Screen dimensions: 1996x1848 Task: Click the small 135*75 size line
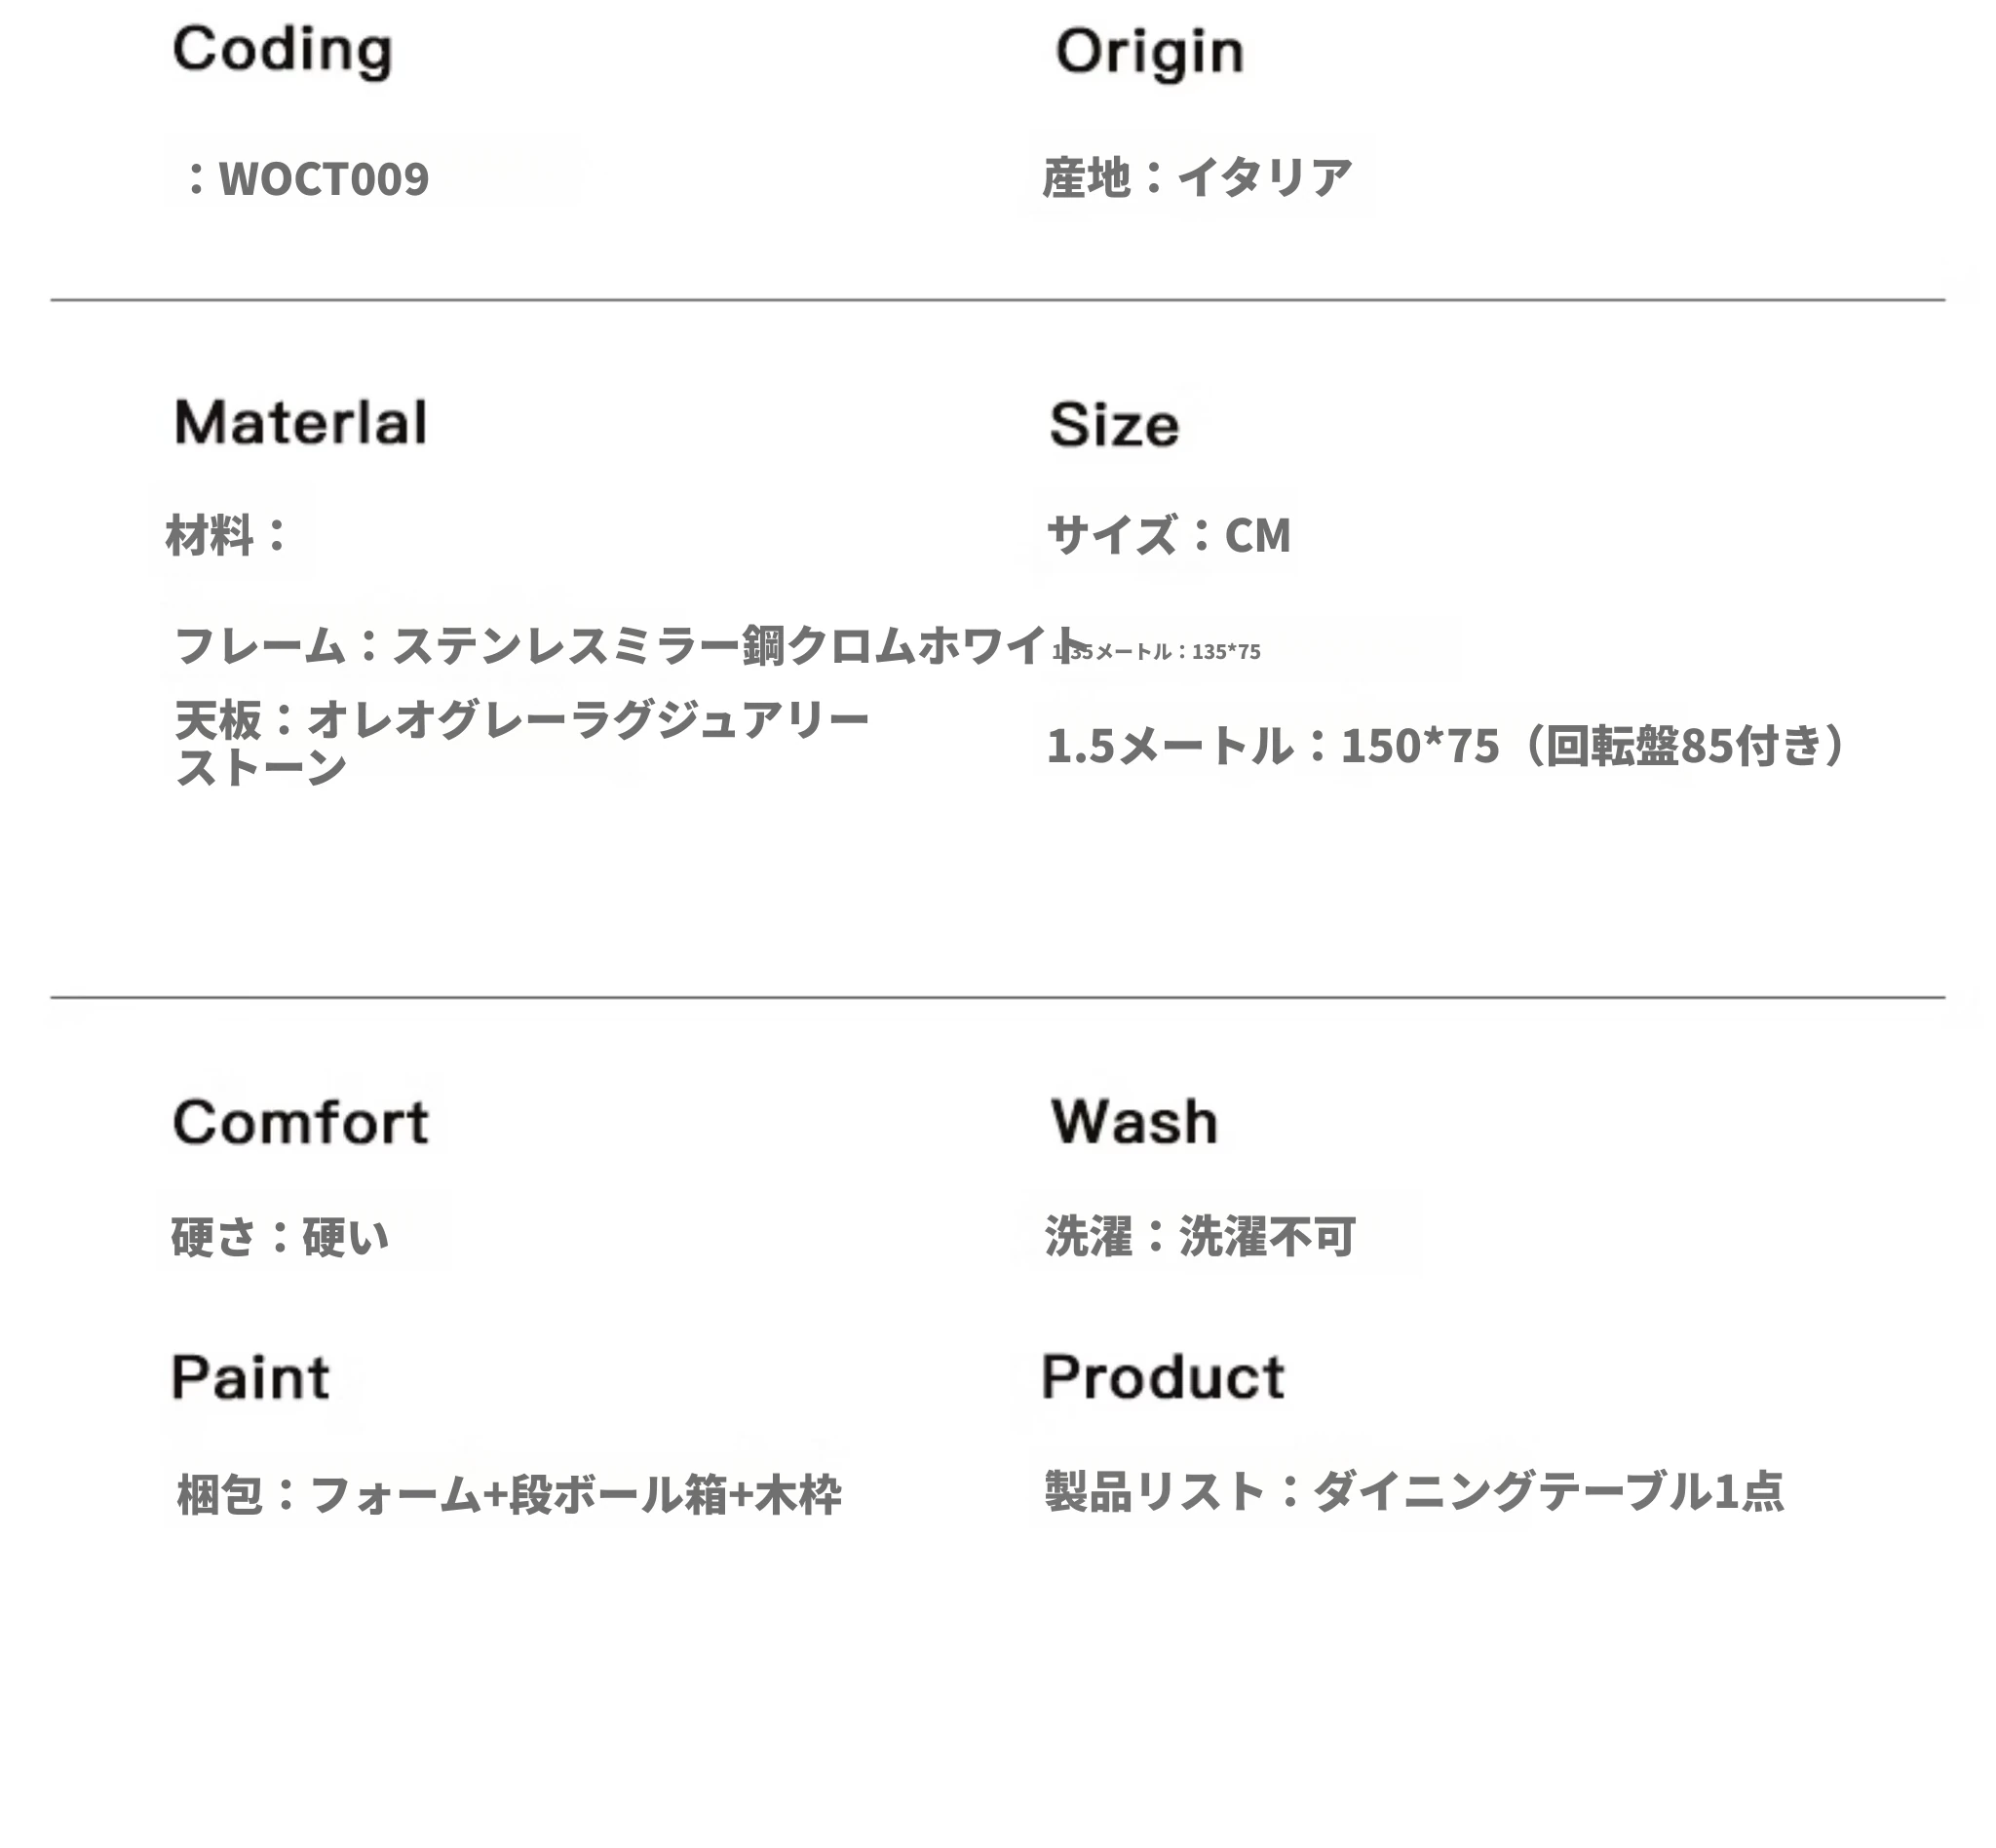click(1156, 651)
